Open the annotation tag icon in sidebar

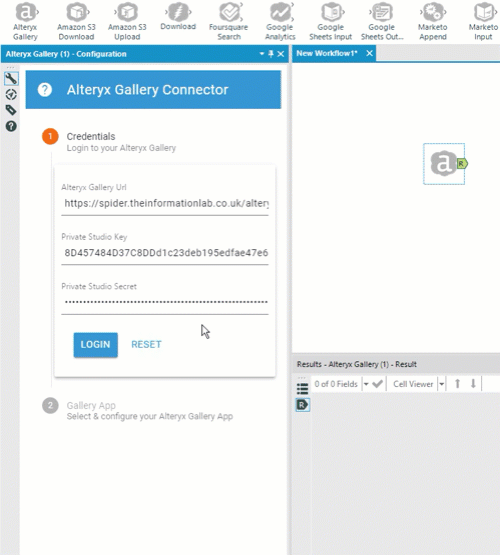11,110
